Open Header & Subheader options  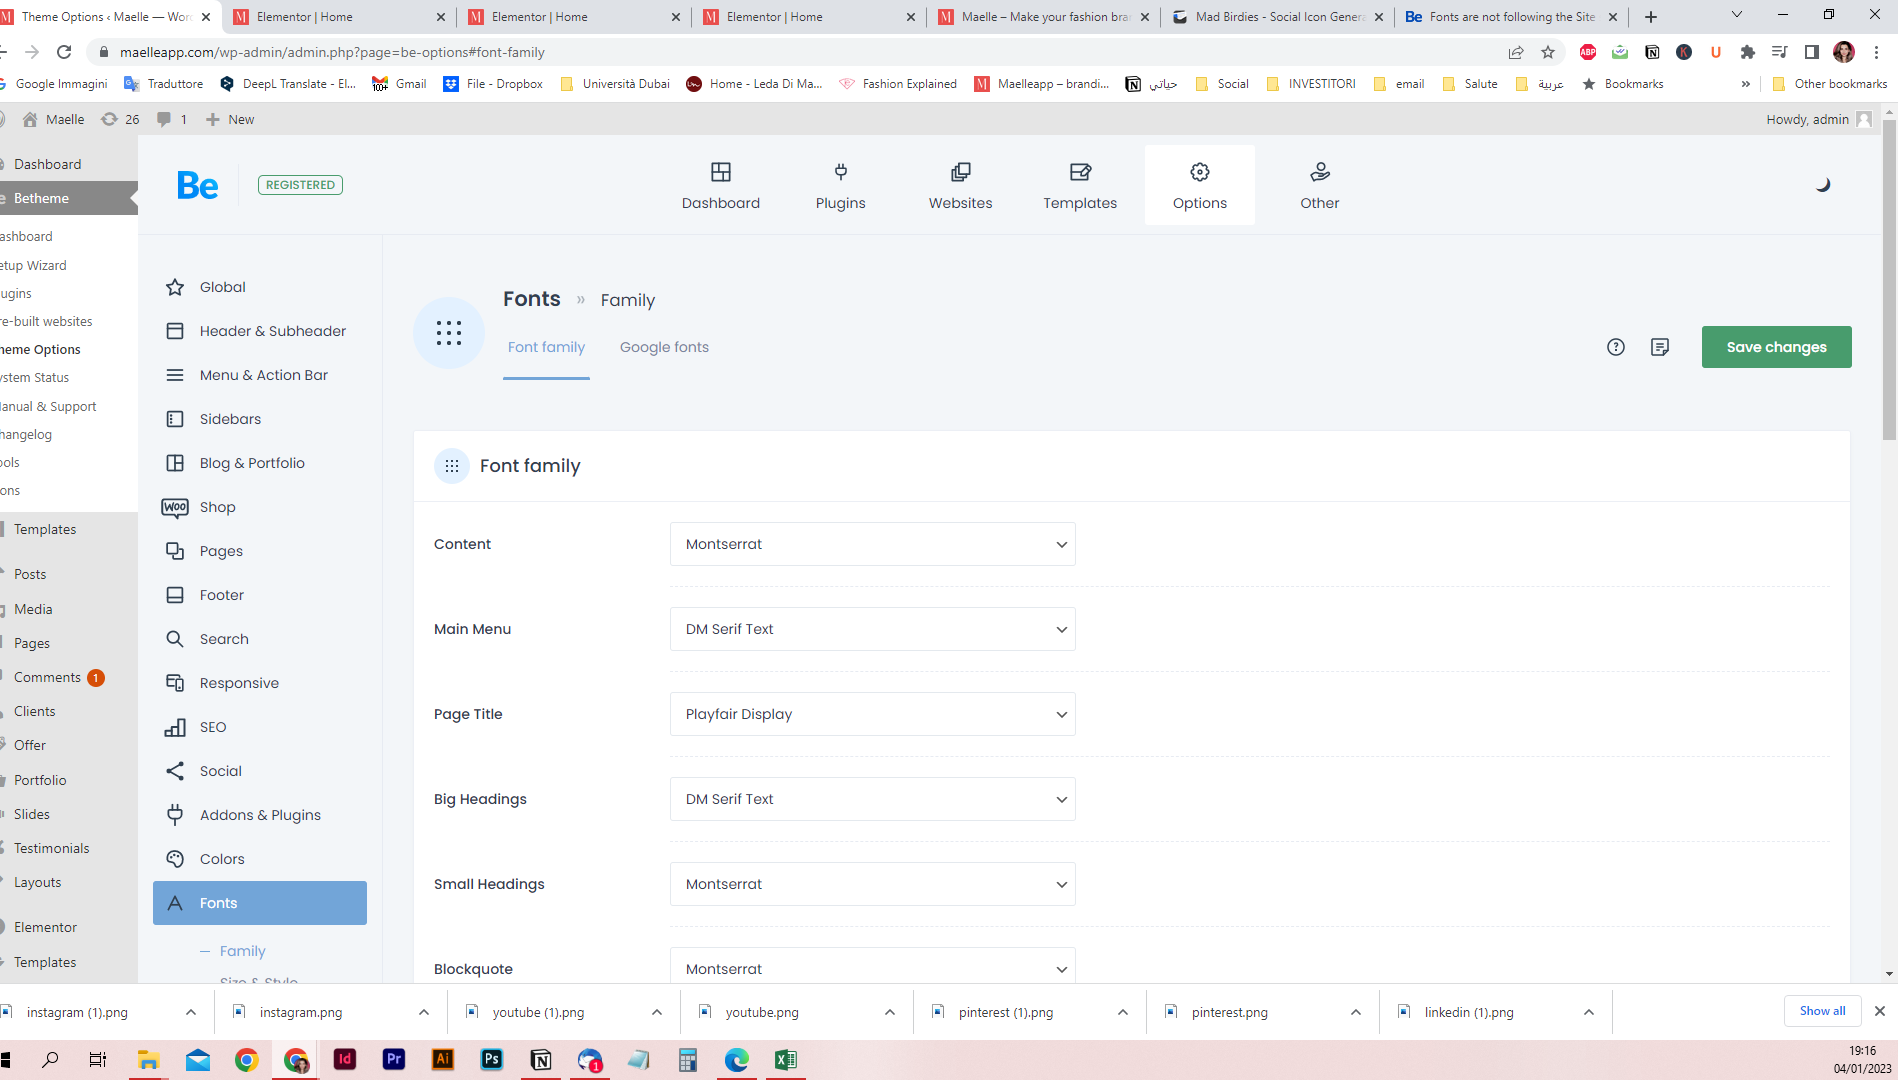(260, 331)
